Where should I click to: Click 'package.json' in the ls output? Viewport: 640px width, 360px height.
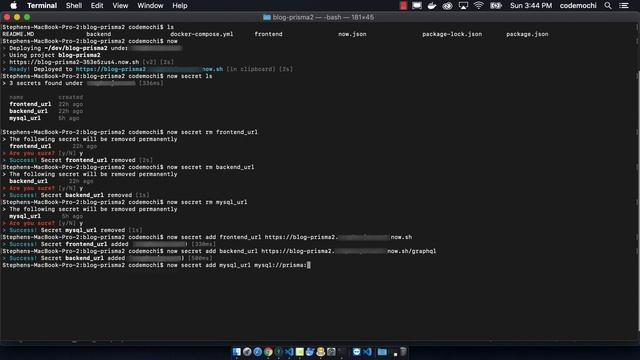point(527,34)
